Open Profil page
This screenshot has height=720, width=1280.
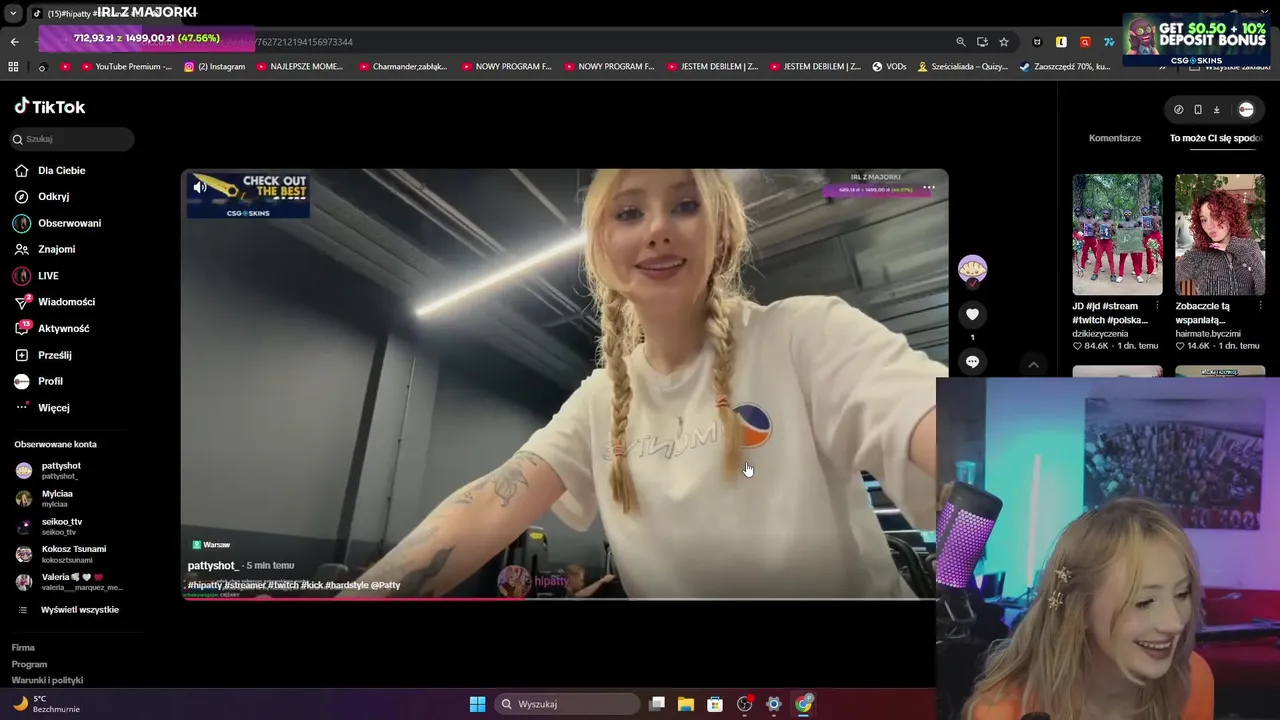pos(50,381)
